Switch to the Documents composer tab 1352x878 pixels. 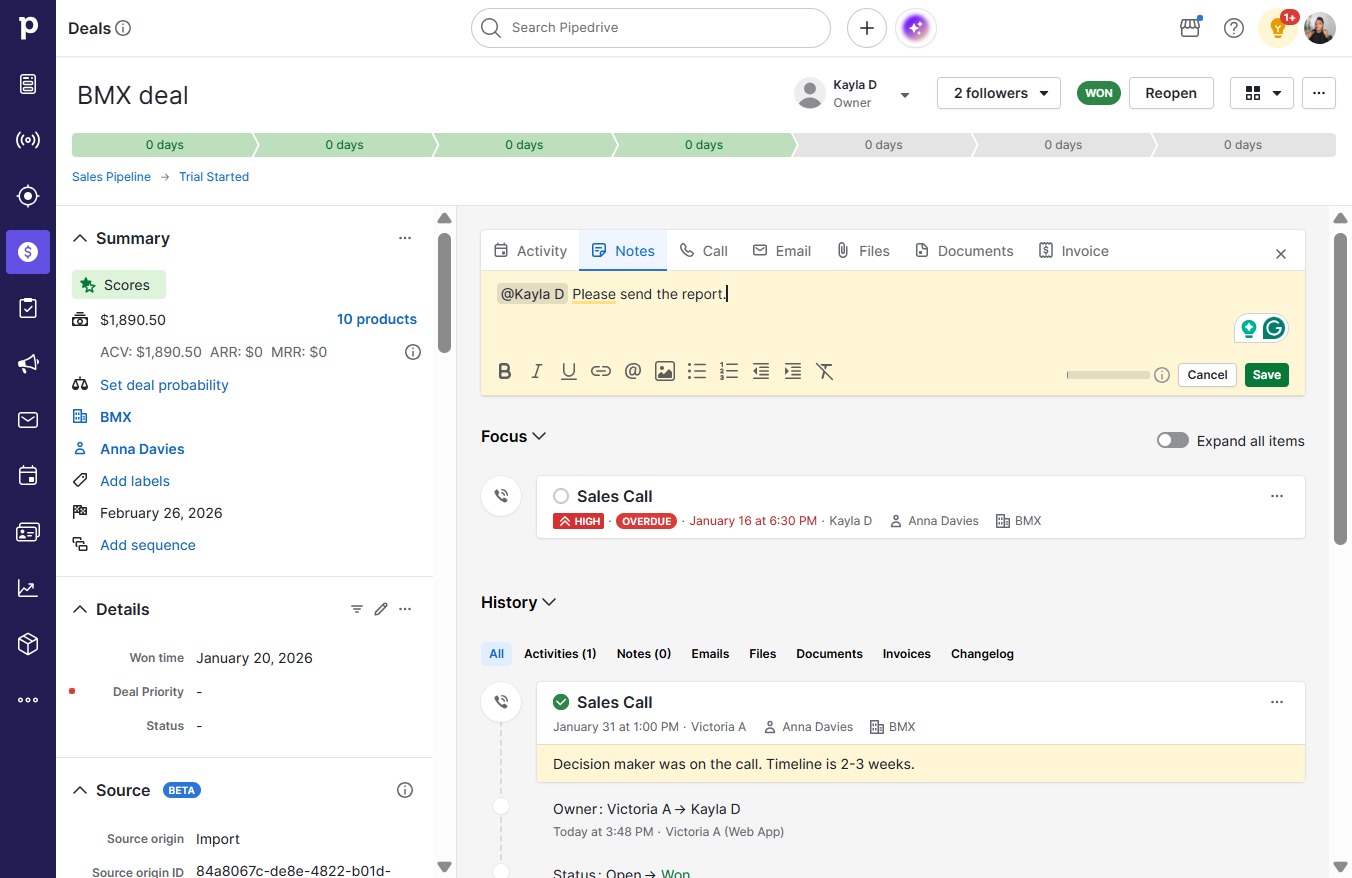pos(964,251)
